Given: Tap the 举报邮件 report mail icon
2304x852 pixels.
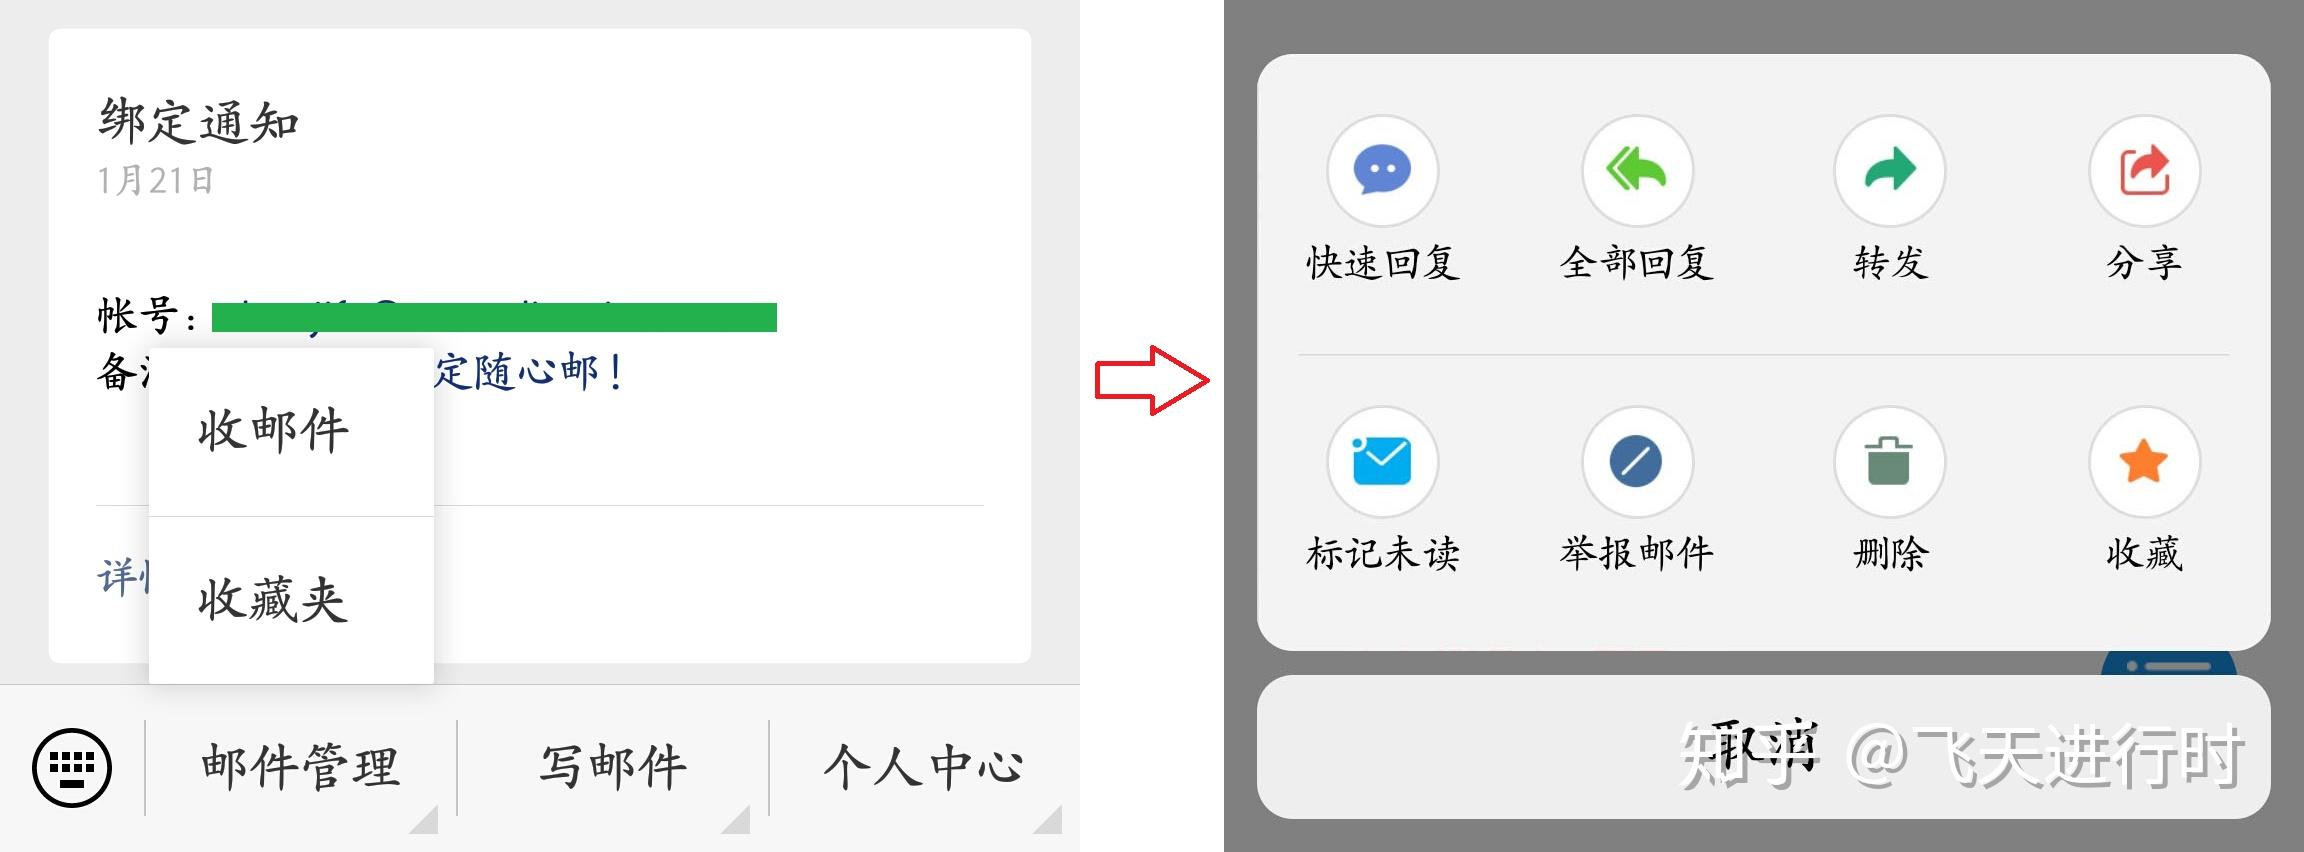Looking at the screenshot, I should point(1637,462).
